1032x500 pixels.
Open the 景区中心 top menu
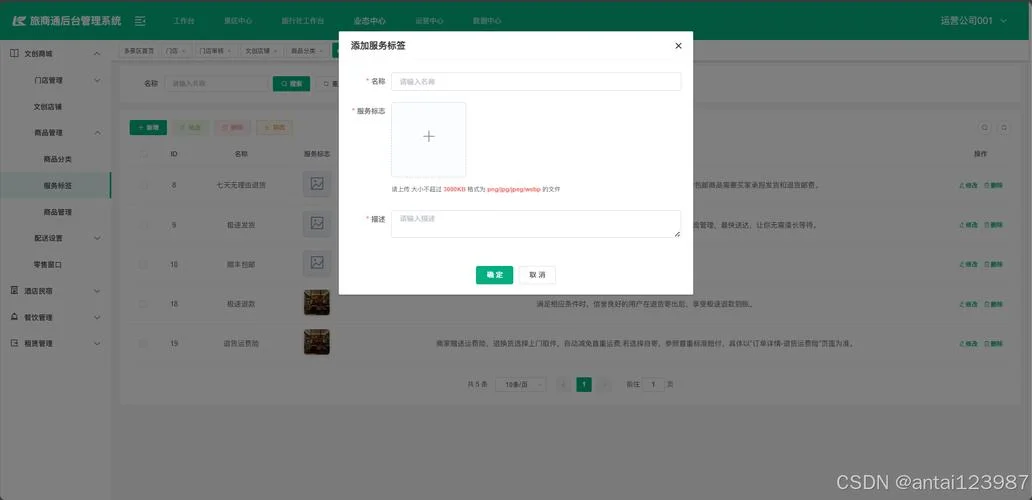click(238, 21)
